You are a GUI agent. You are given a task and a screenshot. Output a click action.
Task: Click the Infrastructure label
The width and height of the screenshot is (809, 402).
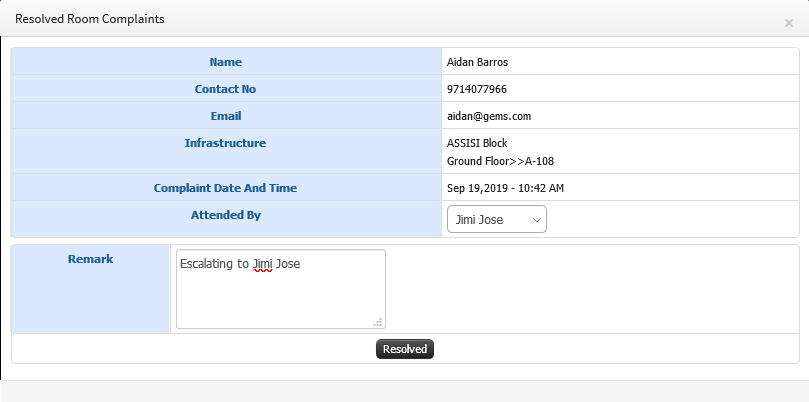[x=225, y=143]
